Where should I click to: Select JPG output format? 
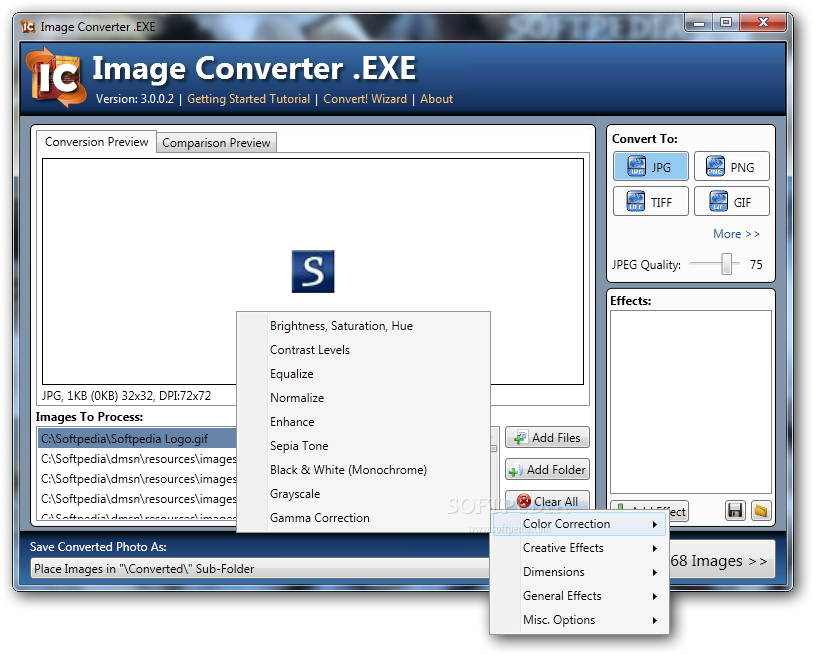pos(650,166)
